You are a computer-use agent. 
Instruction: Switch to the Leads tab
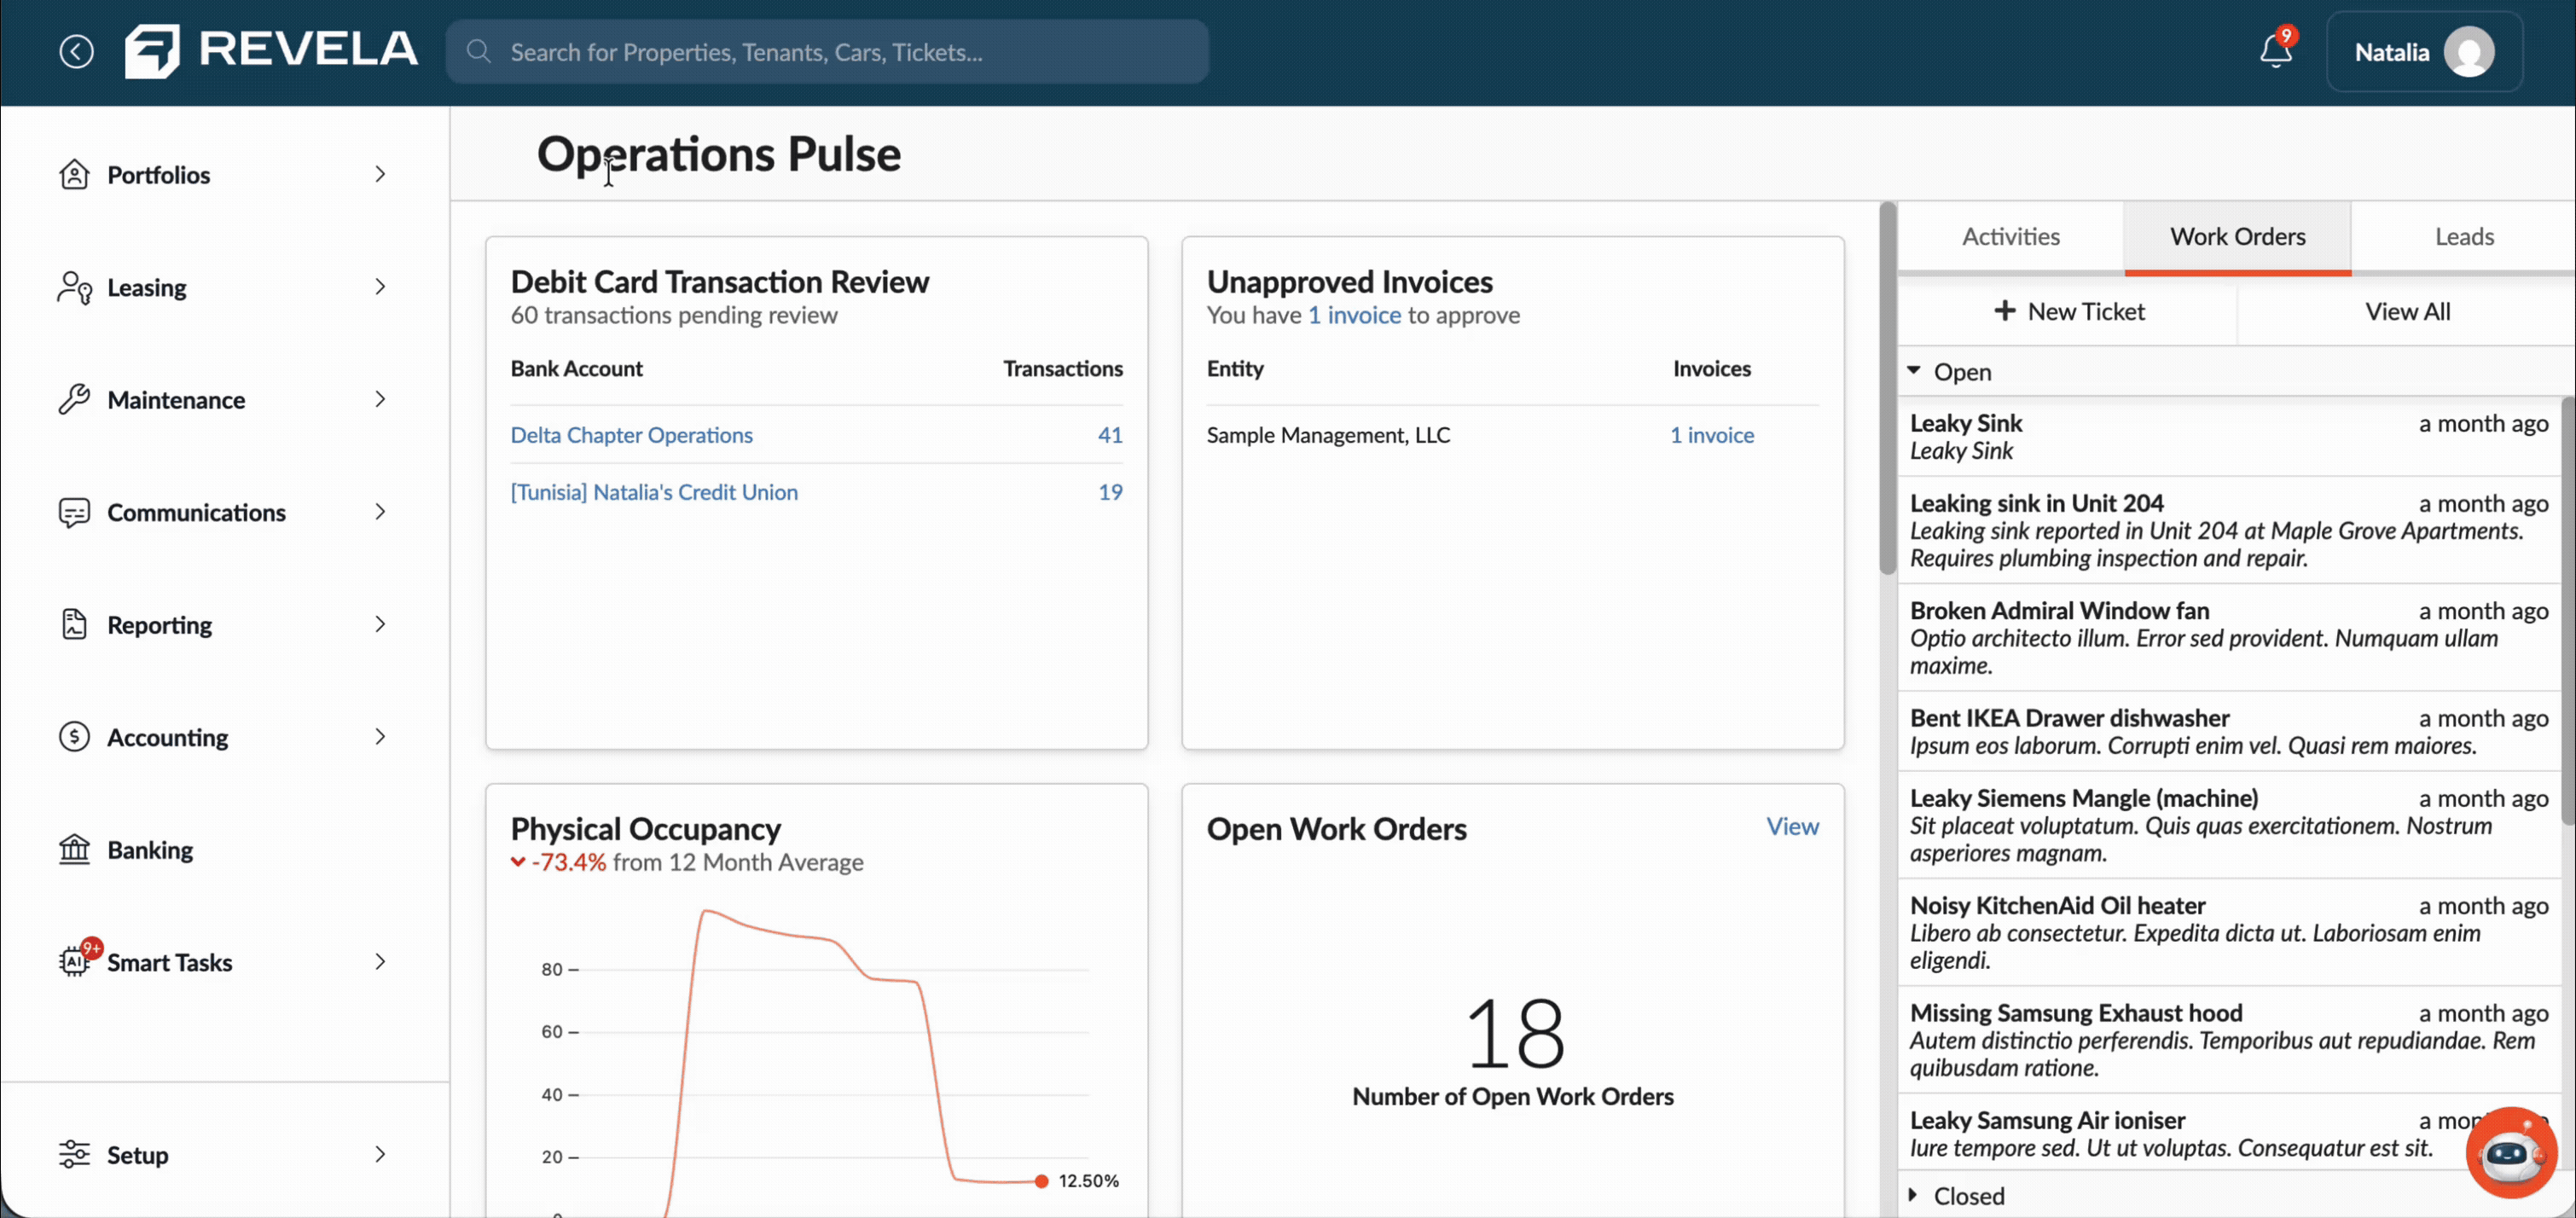pos(2463,237)
